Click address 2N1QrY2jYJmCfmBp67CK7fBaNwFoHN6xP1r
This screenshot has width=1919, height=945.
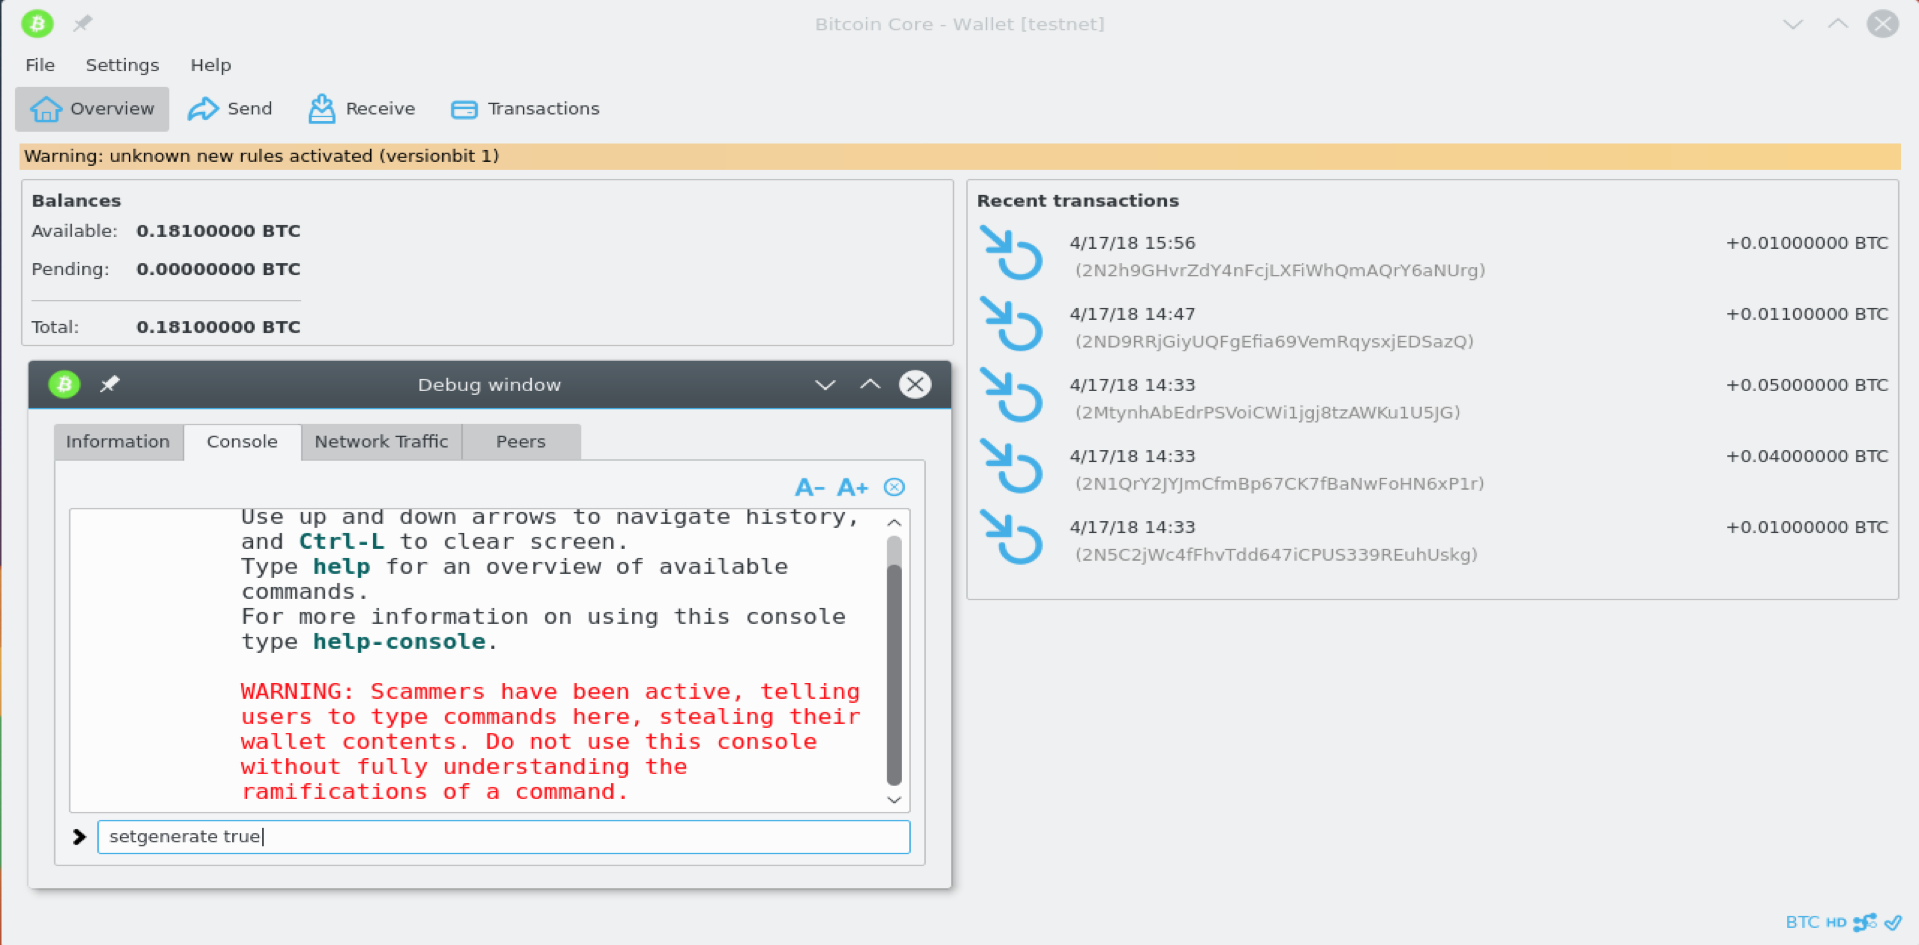(x=1279, y=484)
